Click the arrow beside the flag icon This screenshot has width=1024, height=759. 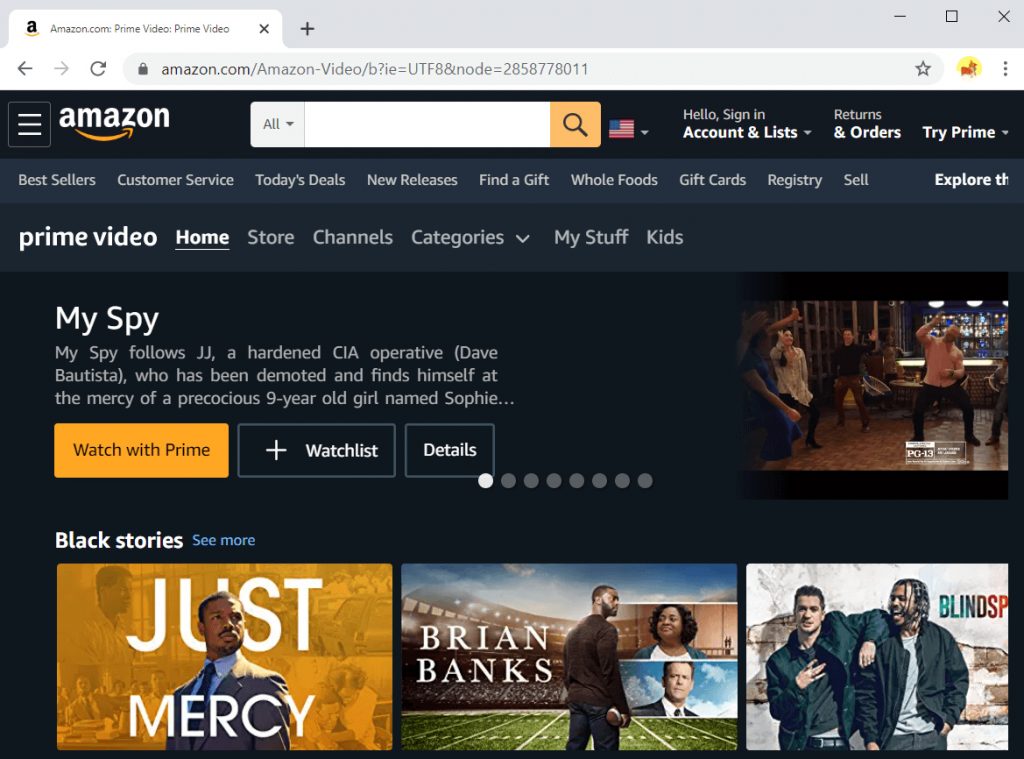pos(645,132)
